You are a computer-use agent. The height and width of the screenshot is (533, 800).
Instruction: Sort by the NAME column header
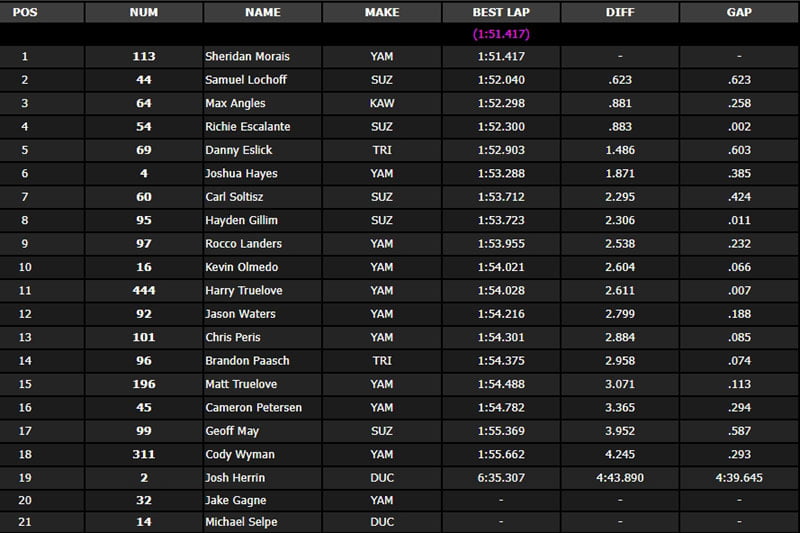pos(262,12)
